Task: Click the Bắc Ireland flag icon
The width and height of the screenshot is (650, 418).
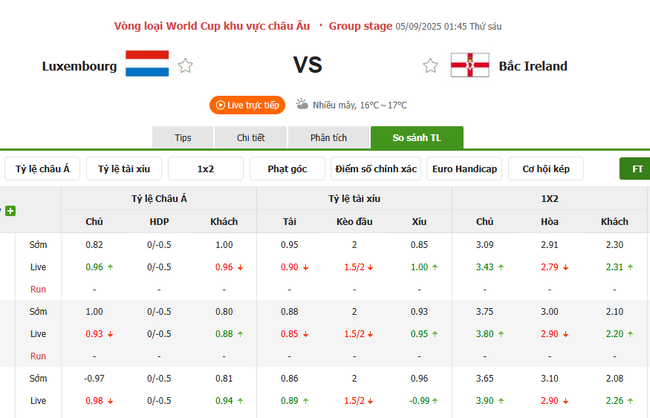Action: 469,66
